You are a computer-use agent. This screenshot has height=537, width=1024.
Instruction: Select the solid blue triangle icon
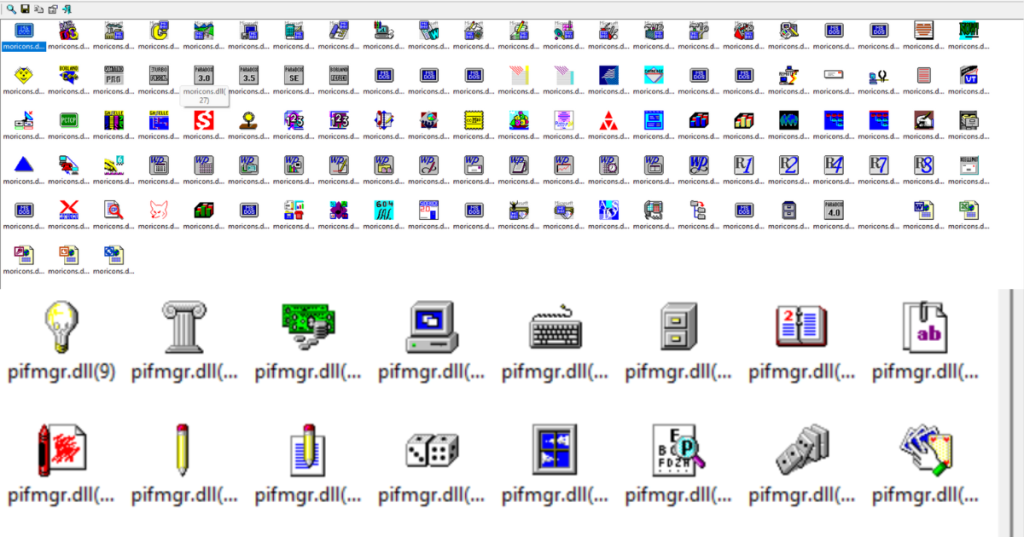[x=24, y=165]
